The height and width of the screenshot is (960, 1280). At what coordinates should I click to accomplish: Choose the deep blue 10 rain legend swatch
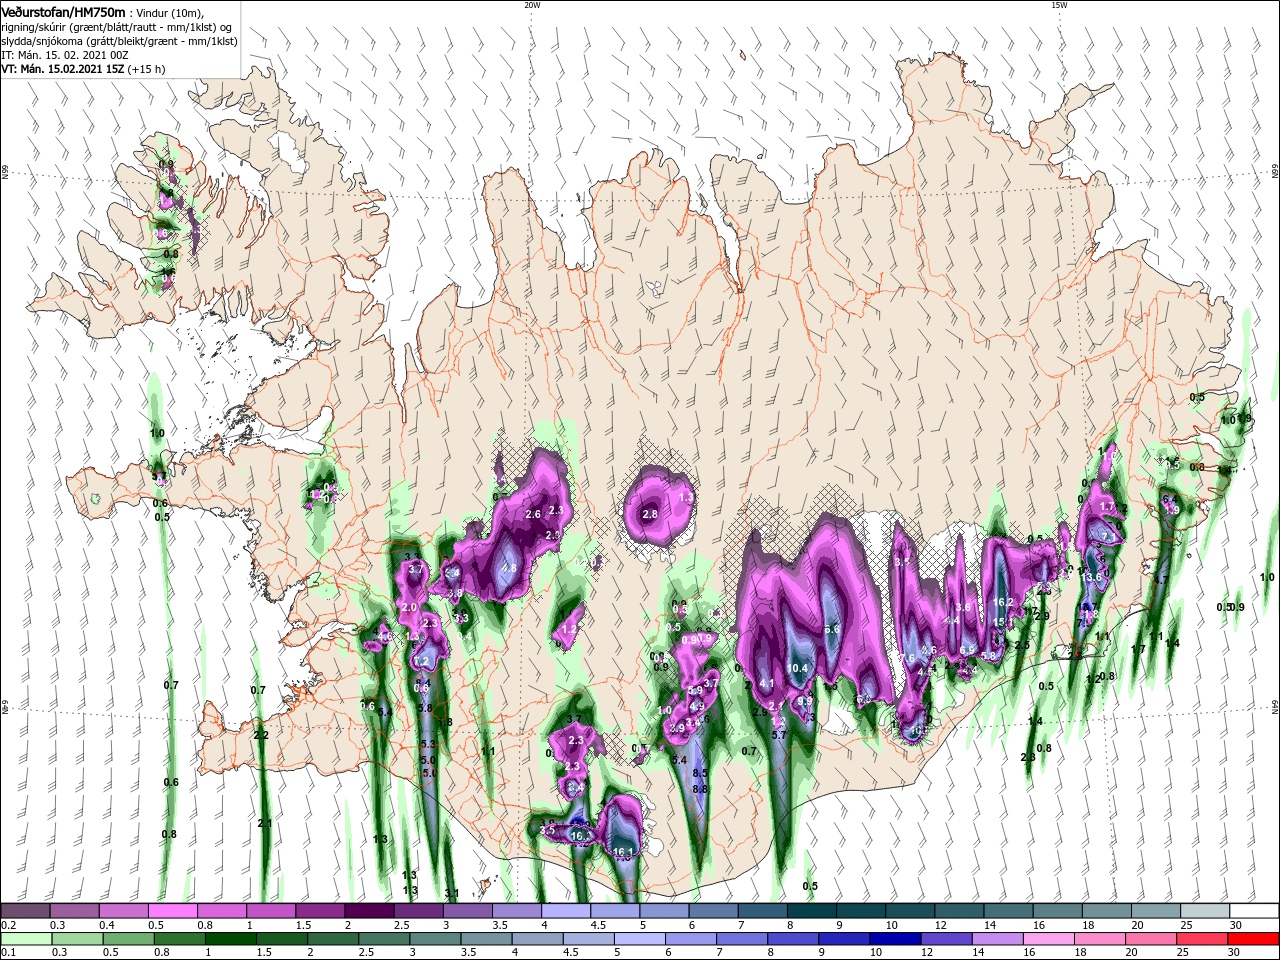(x=896, y=939)
